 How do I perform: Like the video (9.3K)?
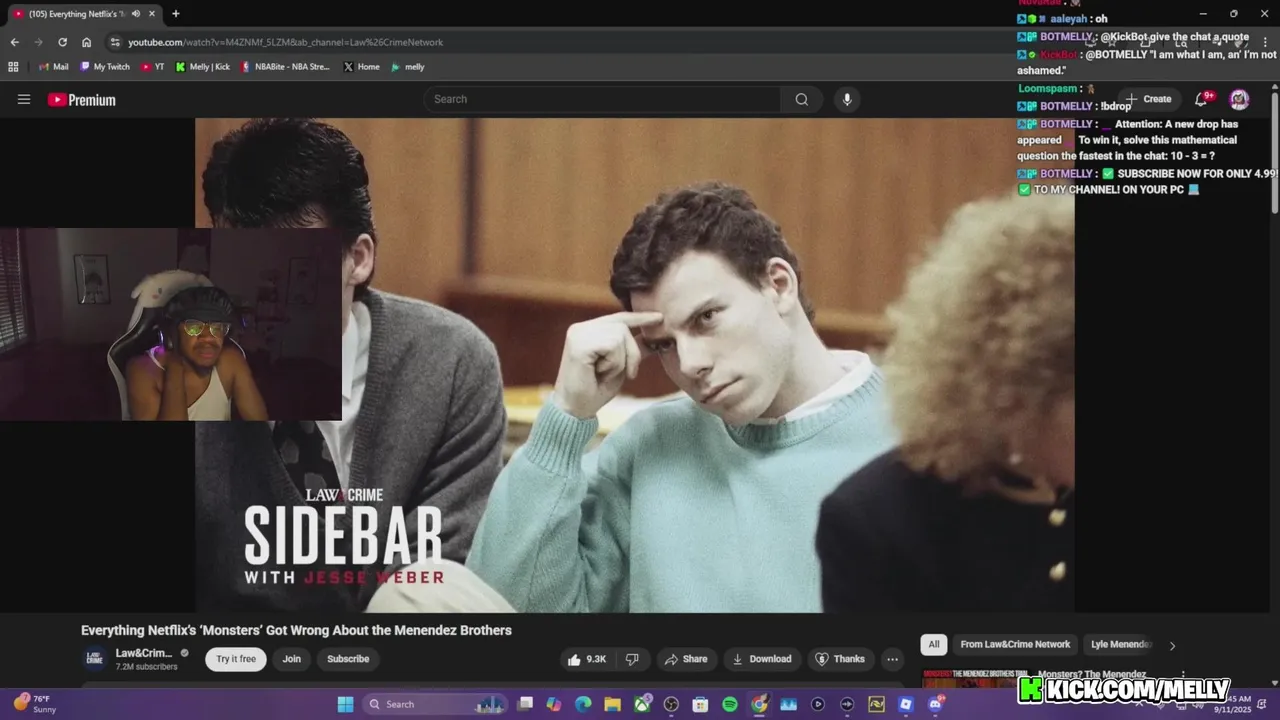click(587, 659)
